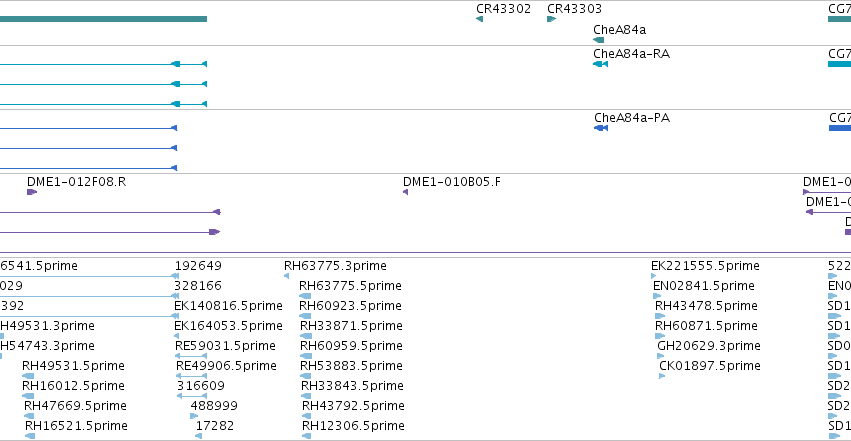
Task: Open the RE59031.5prime EST label
Action: coord(225,346)
